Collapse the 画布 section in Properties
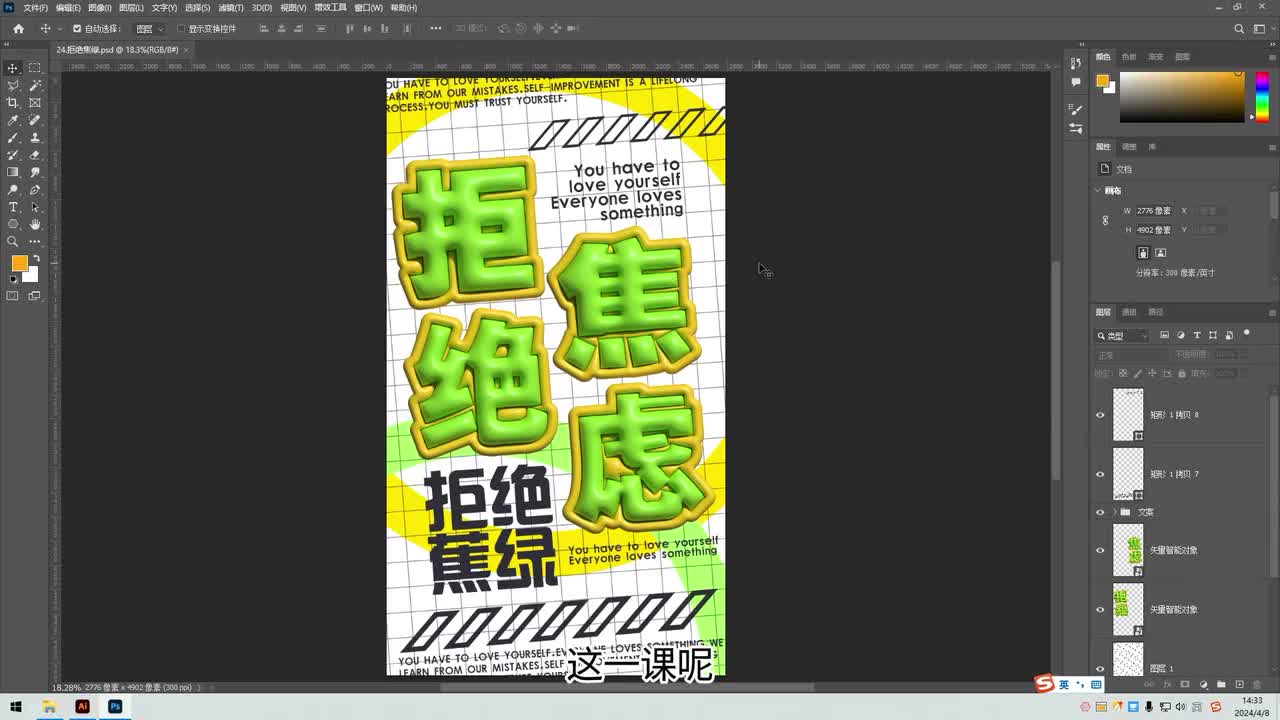This screenshot has height=720, width=1280. click(x=1098, y=190)
